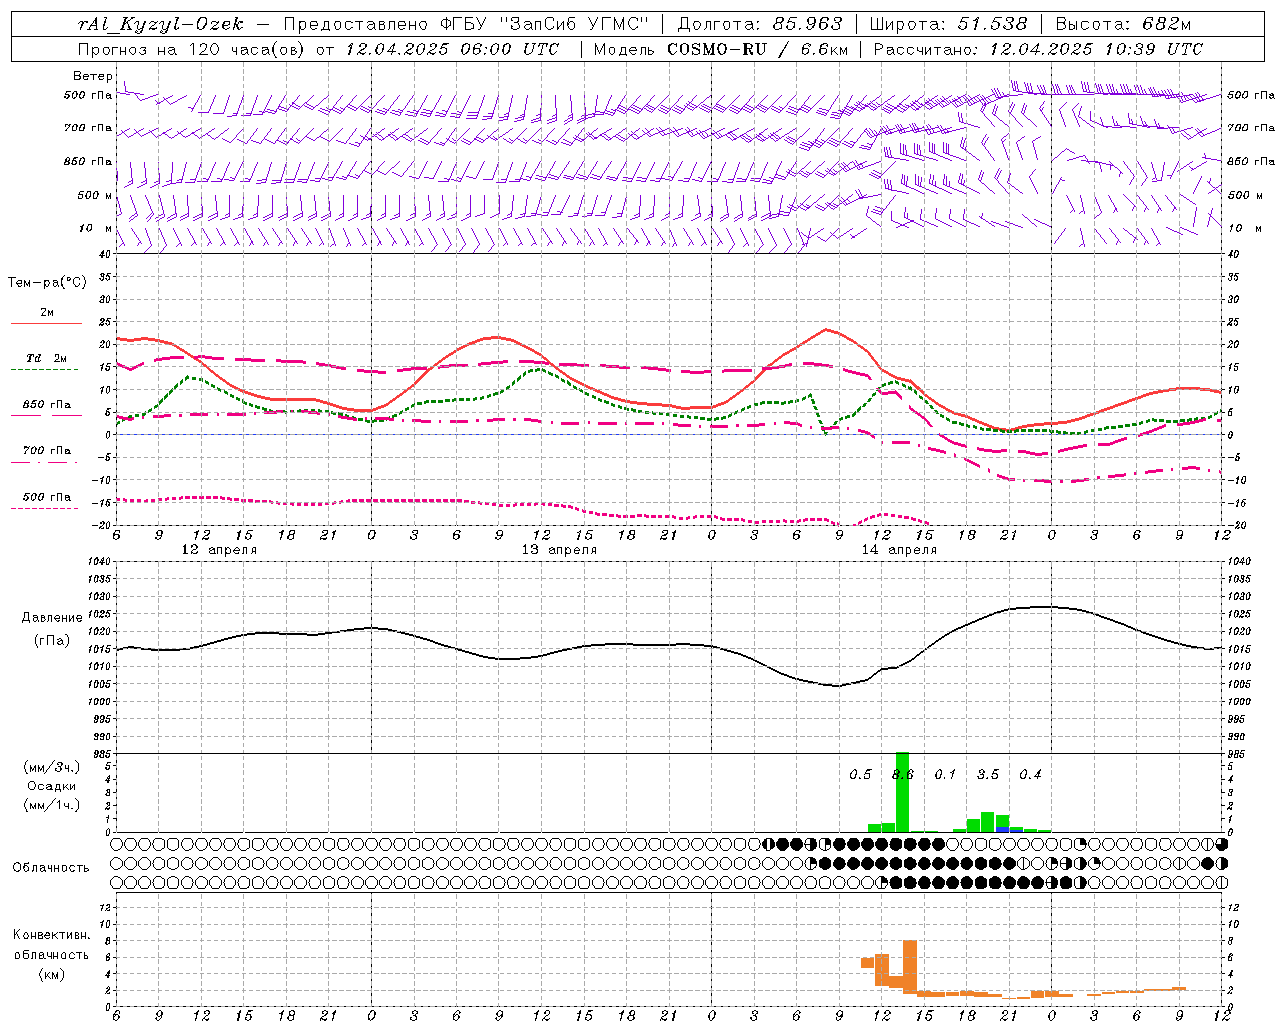
Task: Click the 8.6 precipitation total
Action: tap(902, 775)
